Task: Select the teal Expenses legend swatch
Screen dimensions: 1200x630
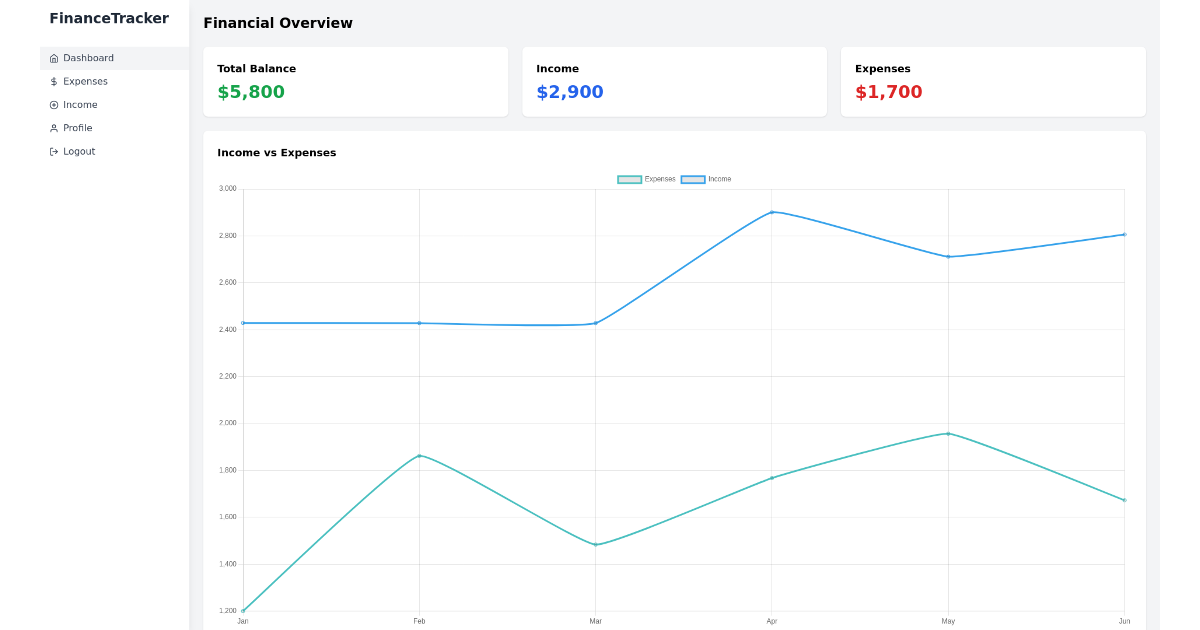Action: [631, 178]
